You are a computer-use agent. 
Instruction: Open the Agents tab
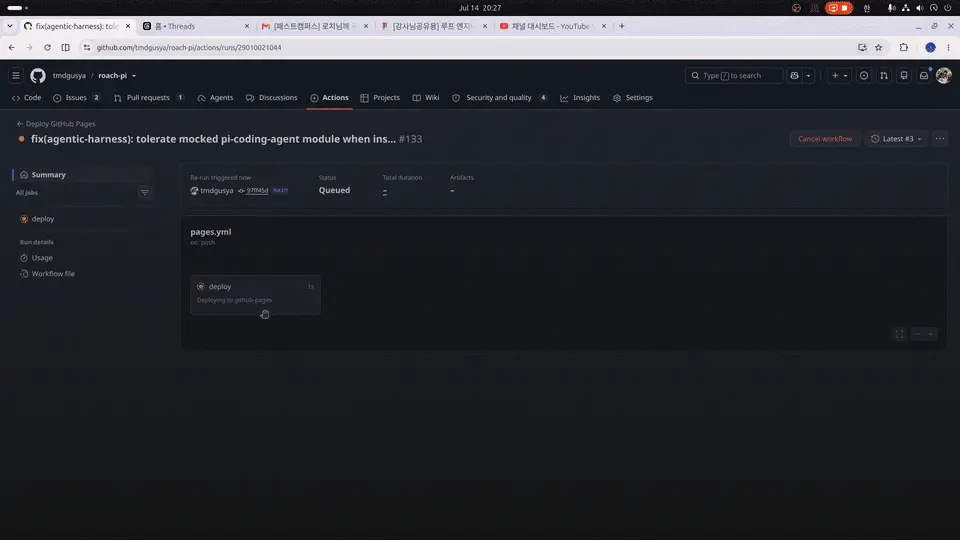pos(215,97)
